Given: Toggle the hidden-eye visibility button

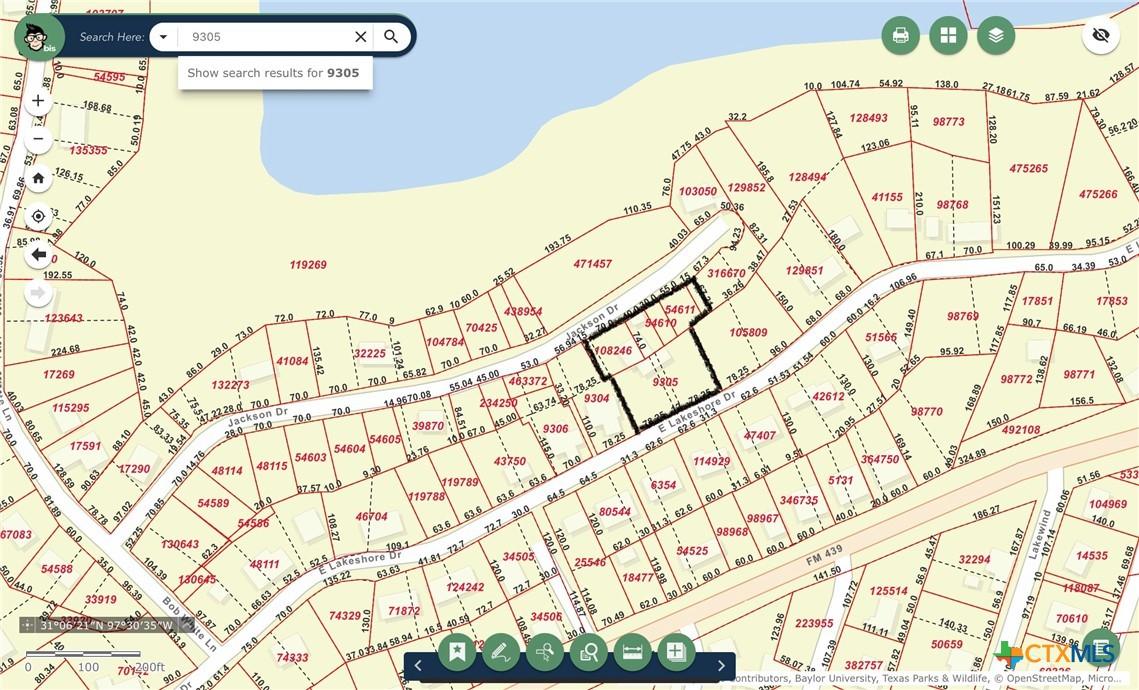Looking at the screenshot, I should coord(1101,35).
